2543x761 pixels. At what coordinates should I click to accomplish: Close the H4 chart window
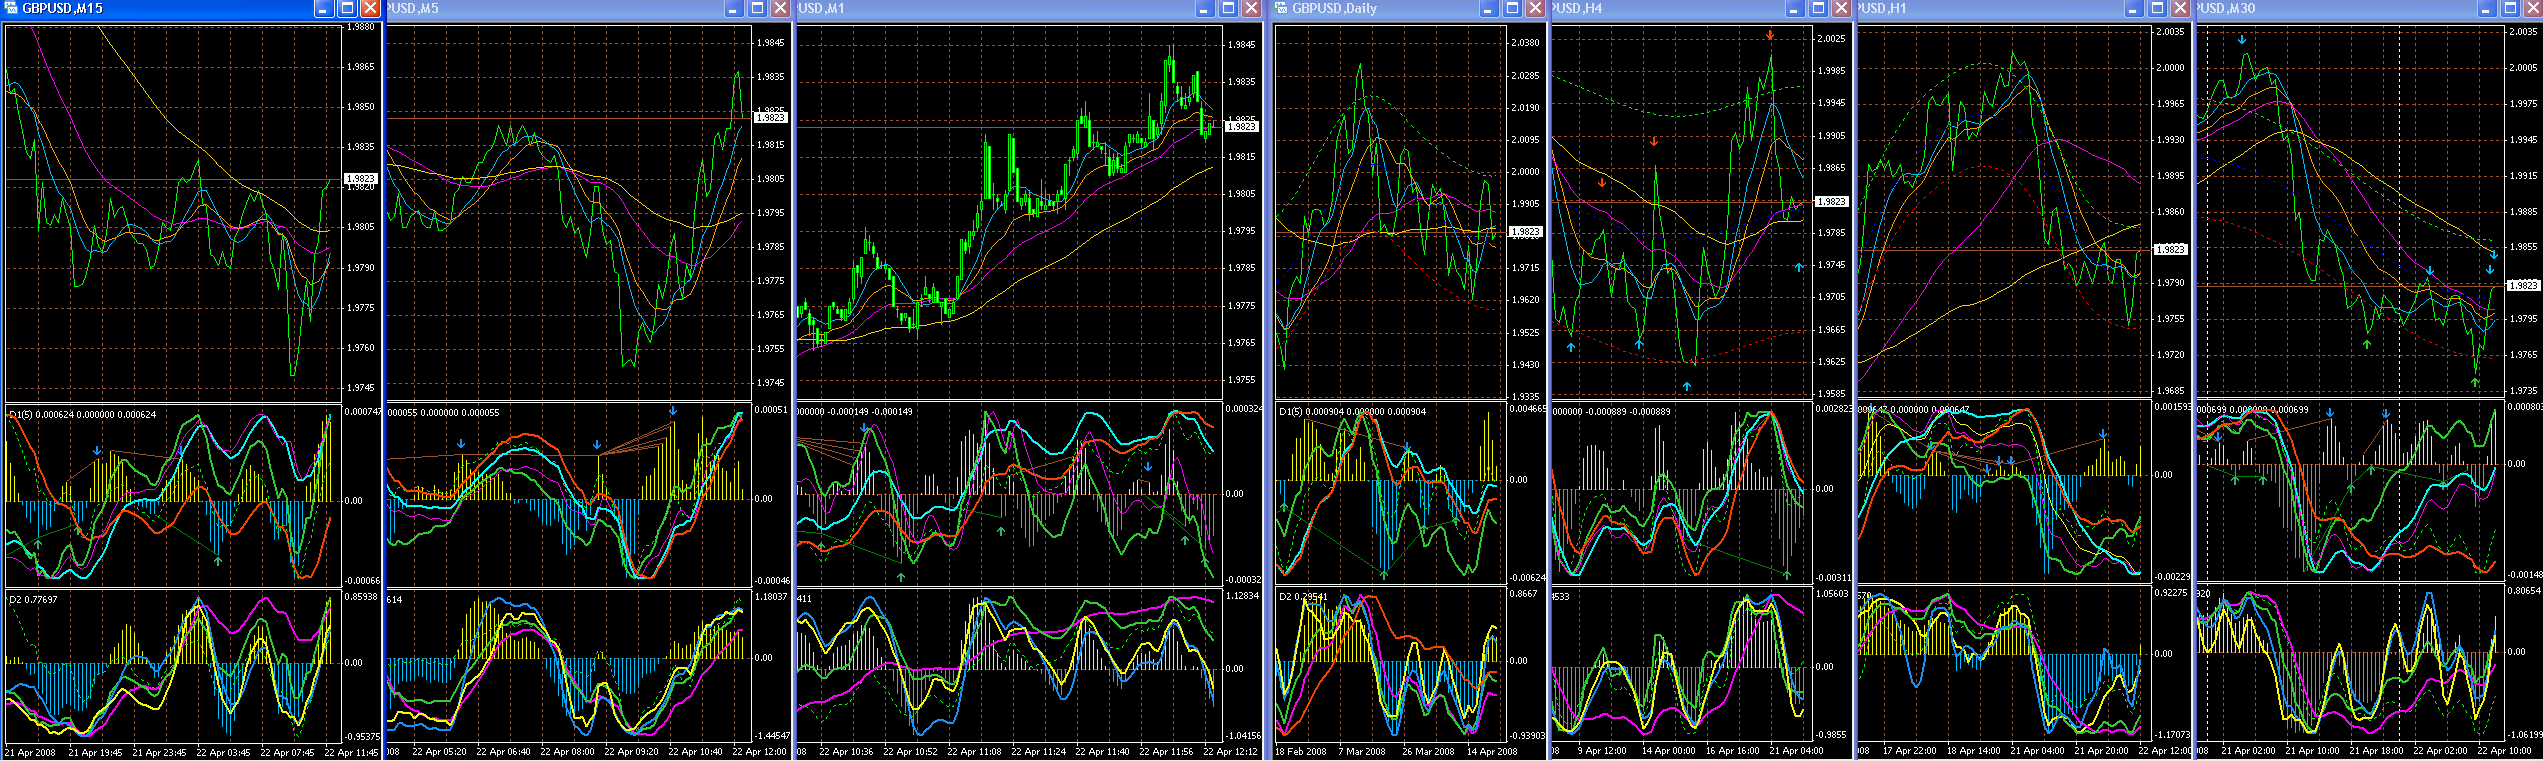1841,9
